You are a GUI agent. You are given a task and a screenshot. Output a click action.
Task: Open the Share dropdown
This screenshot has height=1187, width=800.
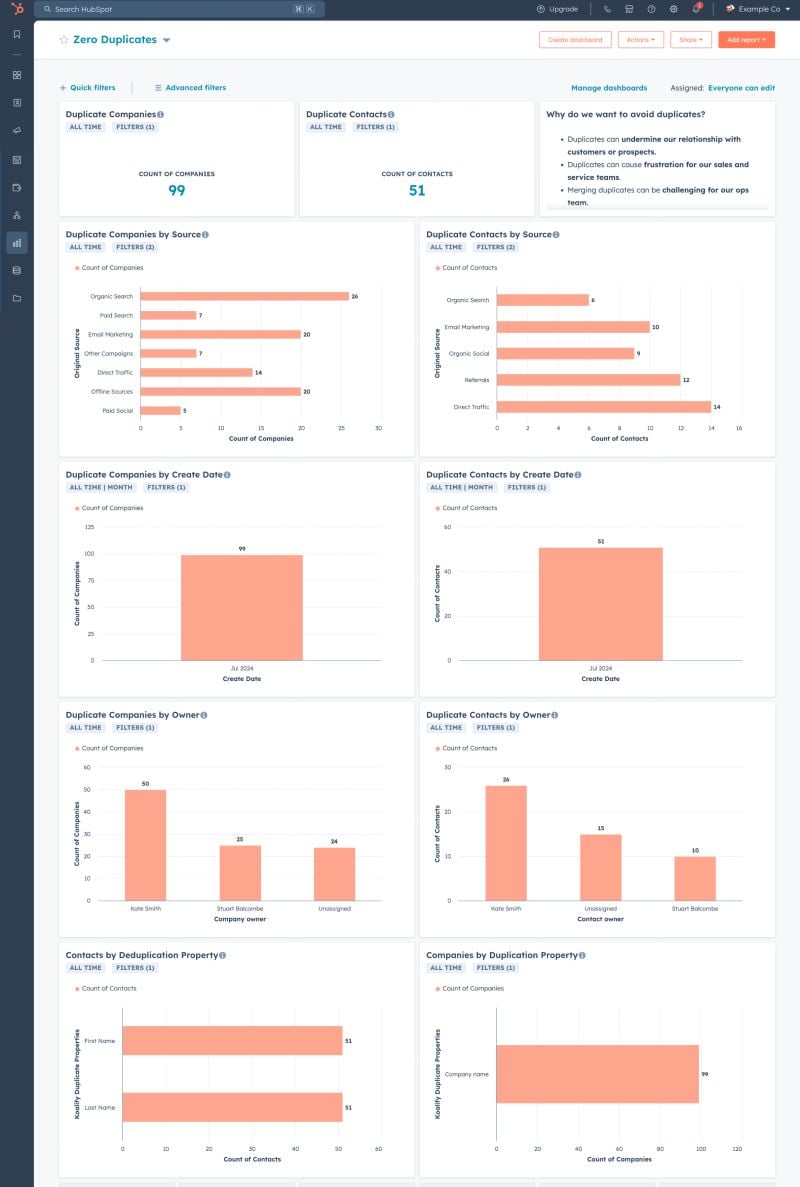[x=692, y=39]
